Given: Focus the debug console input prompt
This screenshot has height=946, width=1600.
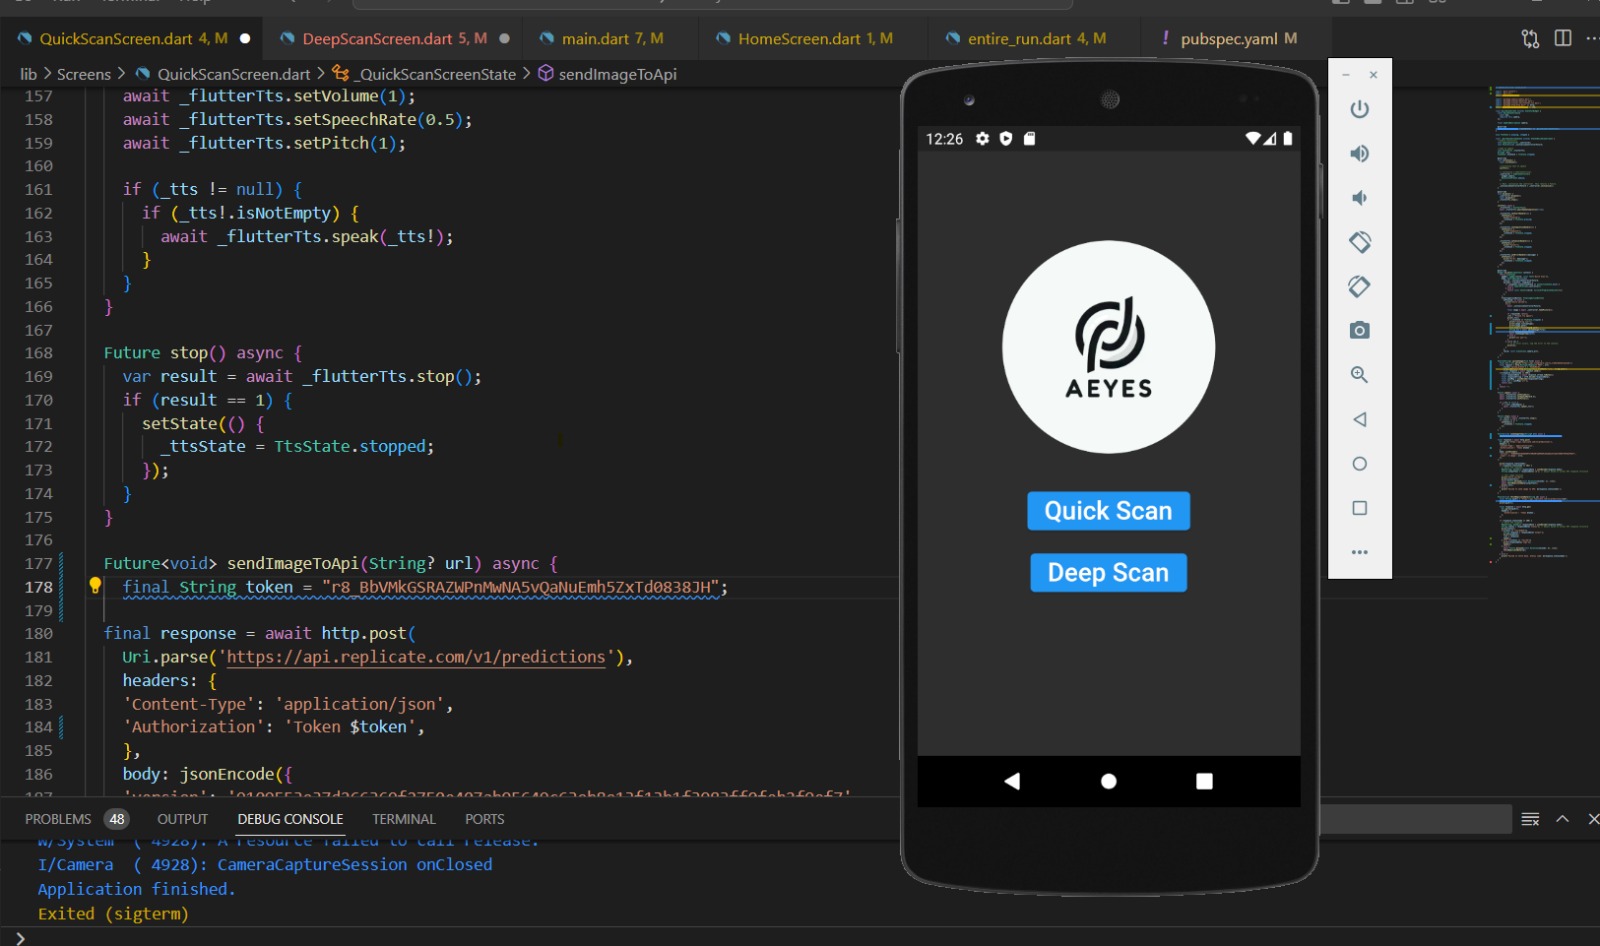Looking at the screenshot, I should [x=800, y=937].
